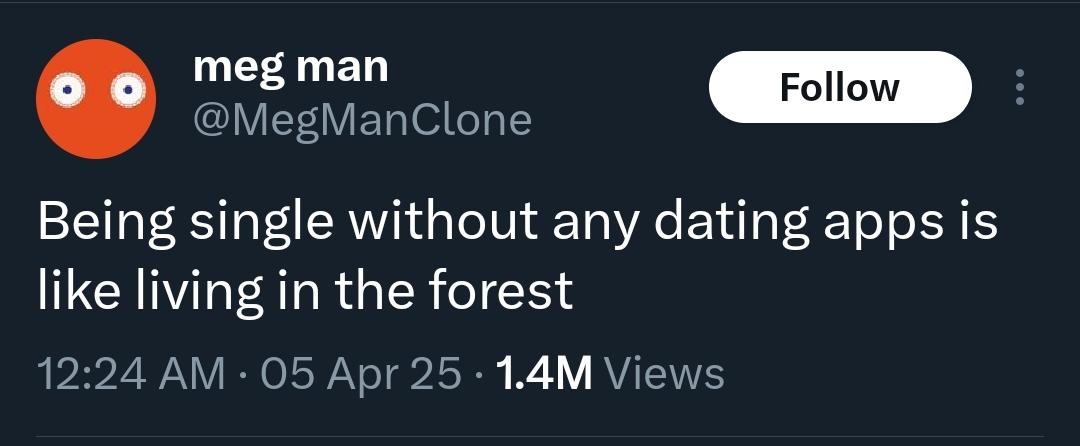
Task: Open the vertical three-dot more options menu
Action: tap(1019, 88)
